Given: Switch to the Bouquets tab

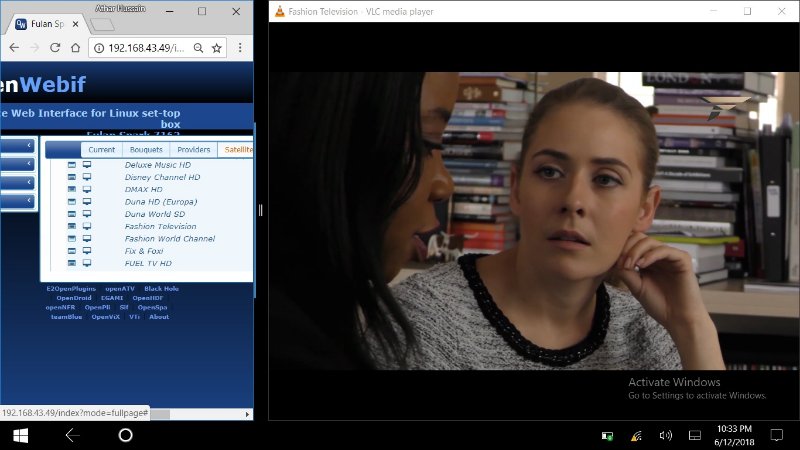Looking at the screenshot, I should pyautogui.click(x=146, y=150).
